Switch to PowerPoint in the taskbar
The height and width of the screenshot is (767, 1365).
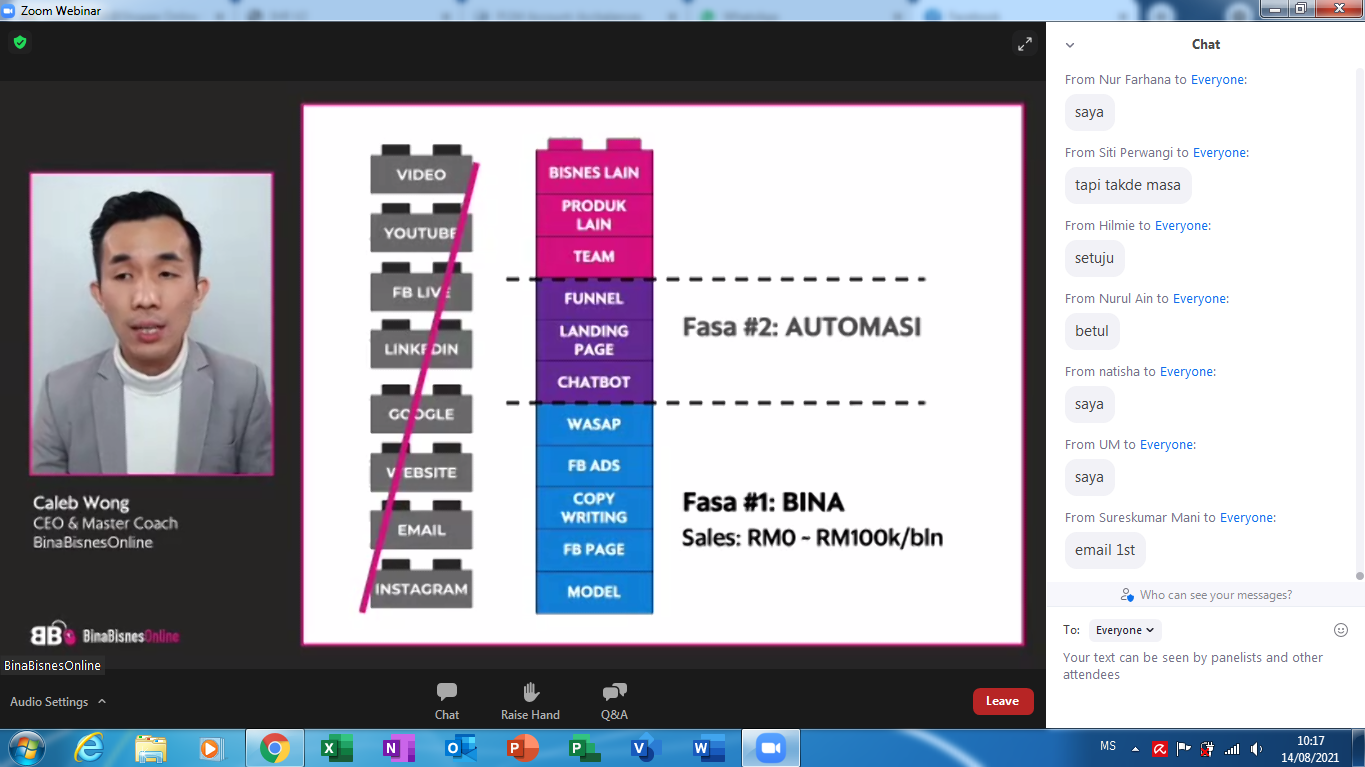(x=522, y=748)
